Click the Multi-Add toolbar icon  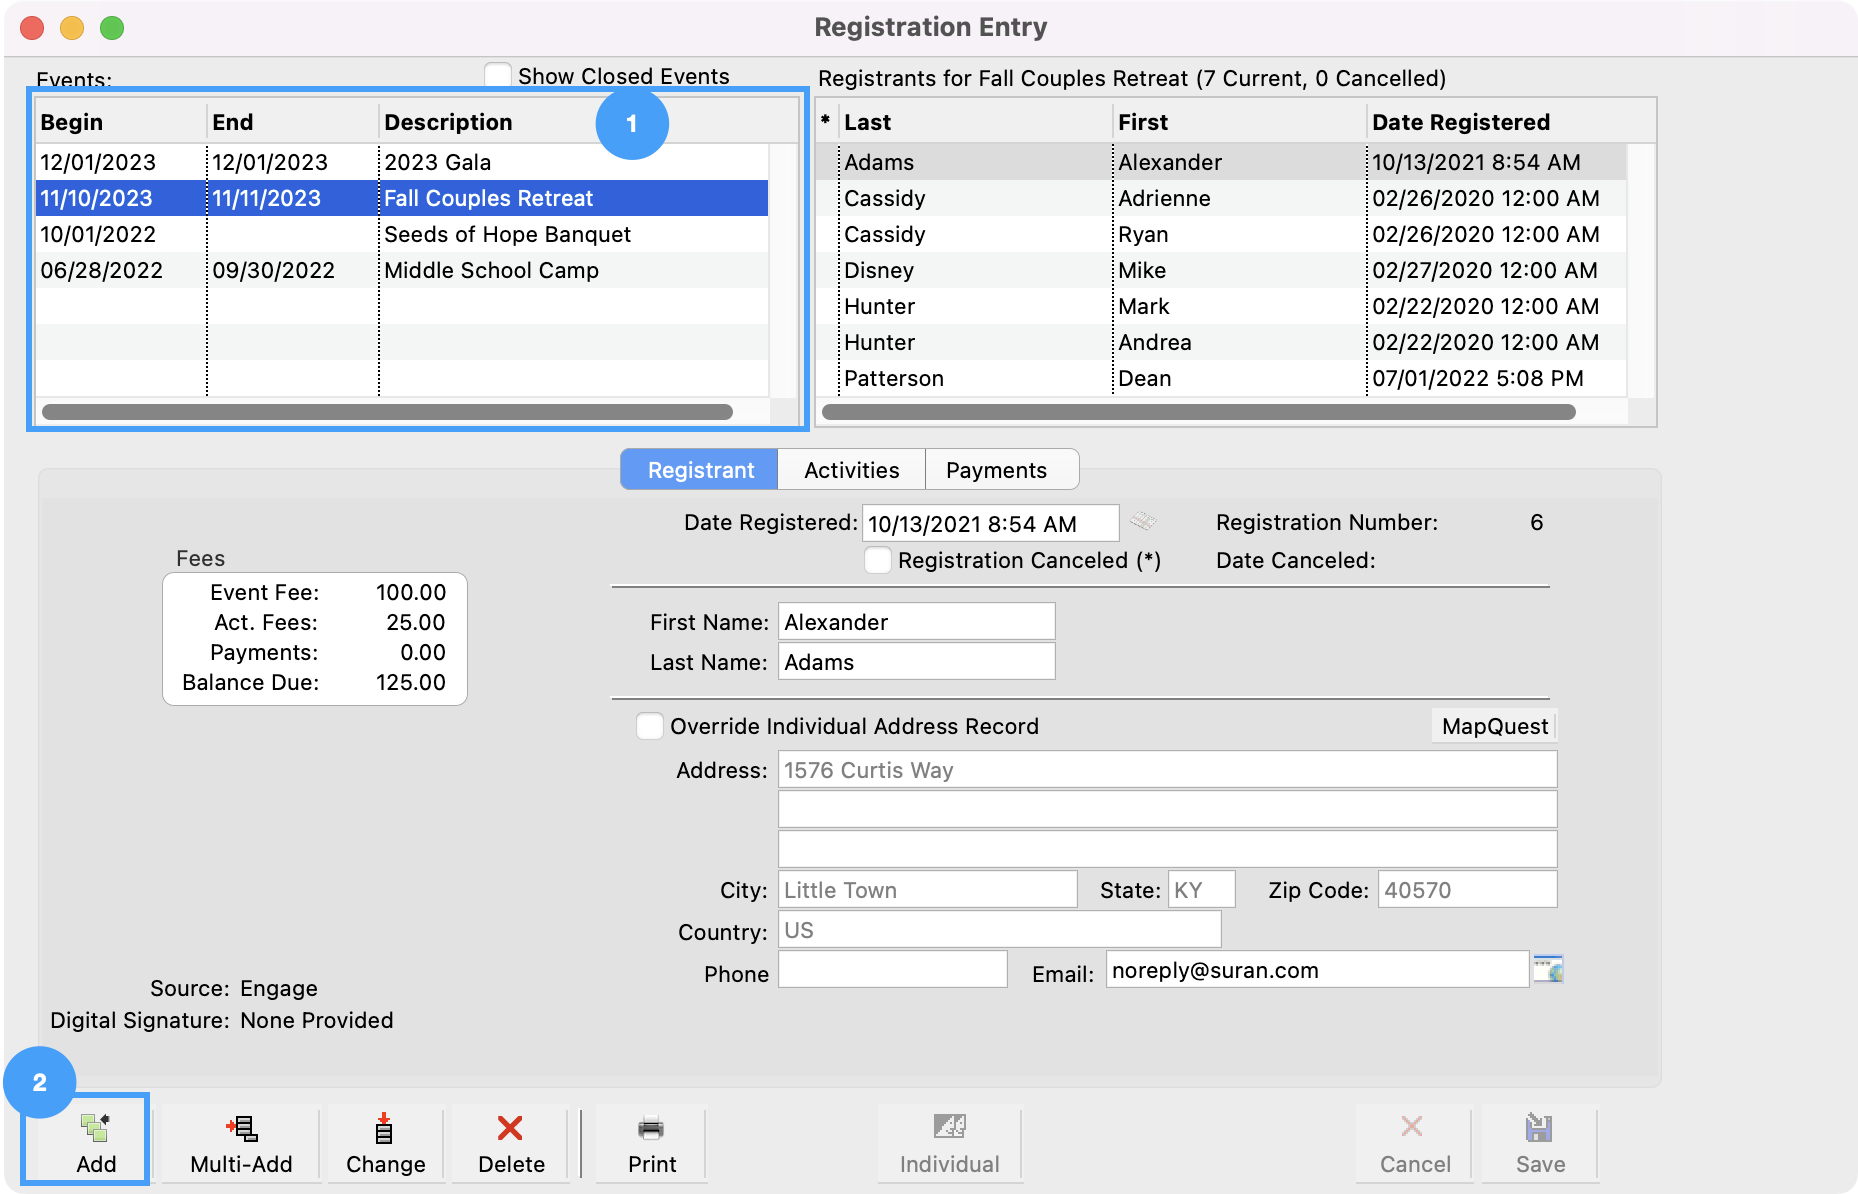(x=241, y=1129)
